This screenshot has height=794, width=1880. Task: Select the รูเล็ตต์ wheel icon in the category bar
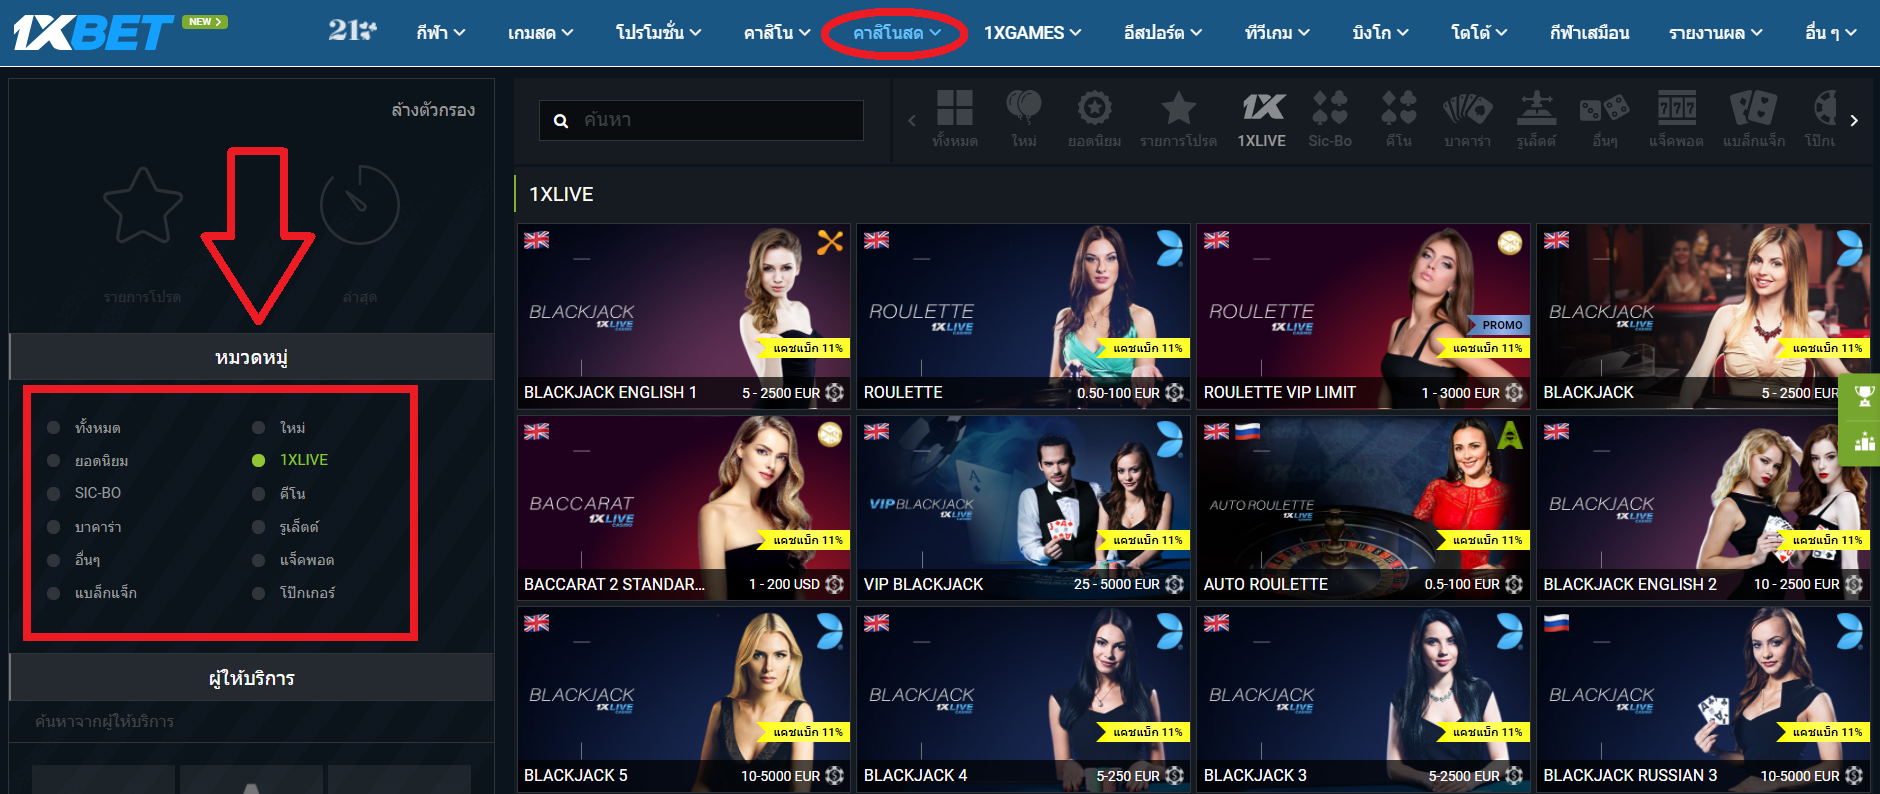1536,108
